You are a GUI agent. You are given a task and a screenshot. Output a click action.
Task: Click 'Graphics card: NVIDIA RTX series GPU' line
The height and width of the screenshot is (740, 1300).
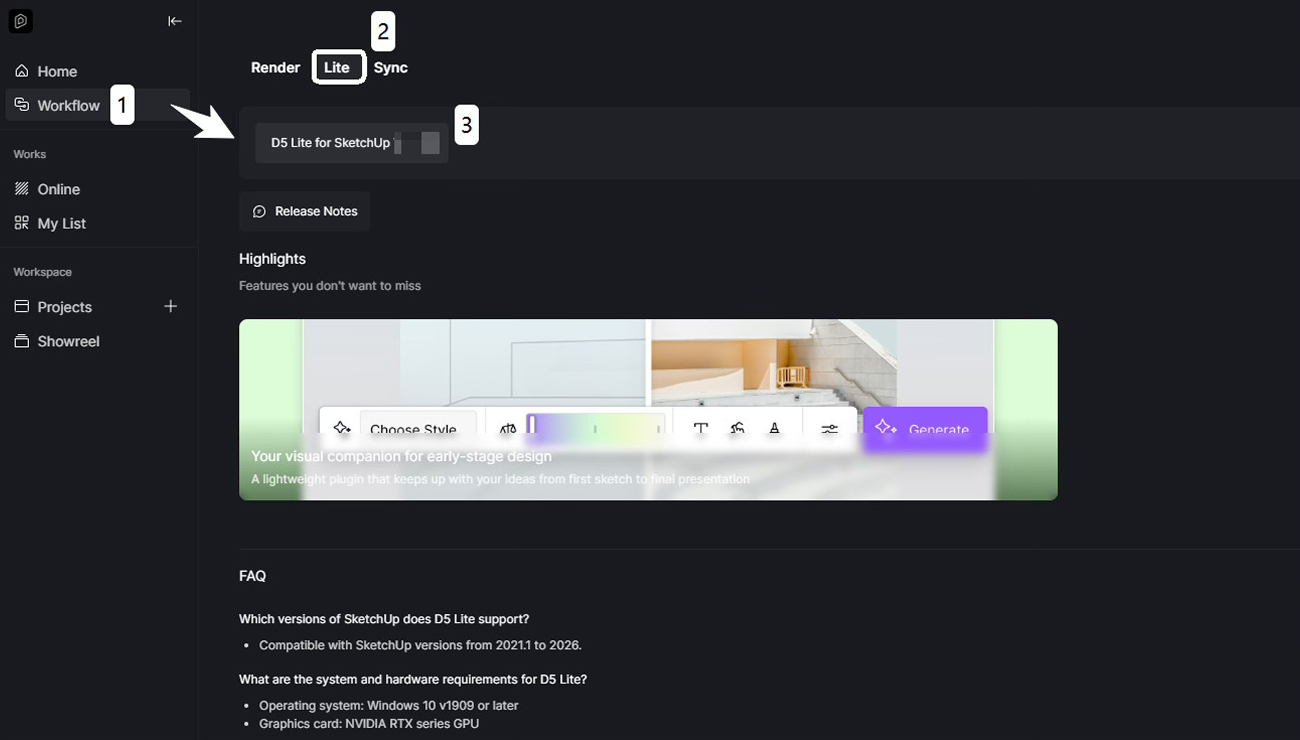point(369,723)
